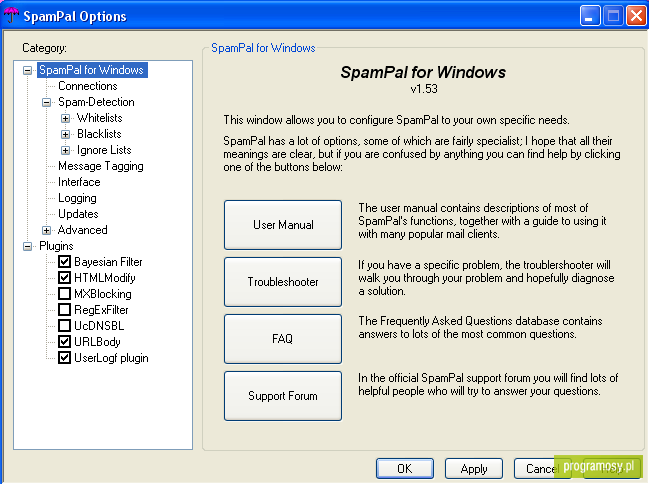Close the SpamPal Options window
Viewport: 649px width, 484px height.
636,16
